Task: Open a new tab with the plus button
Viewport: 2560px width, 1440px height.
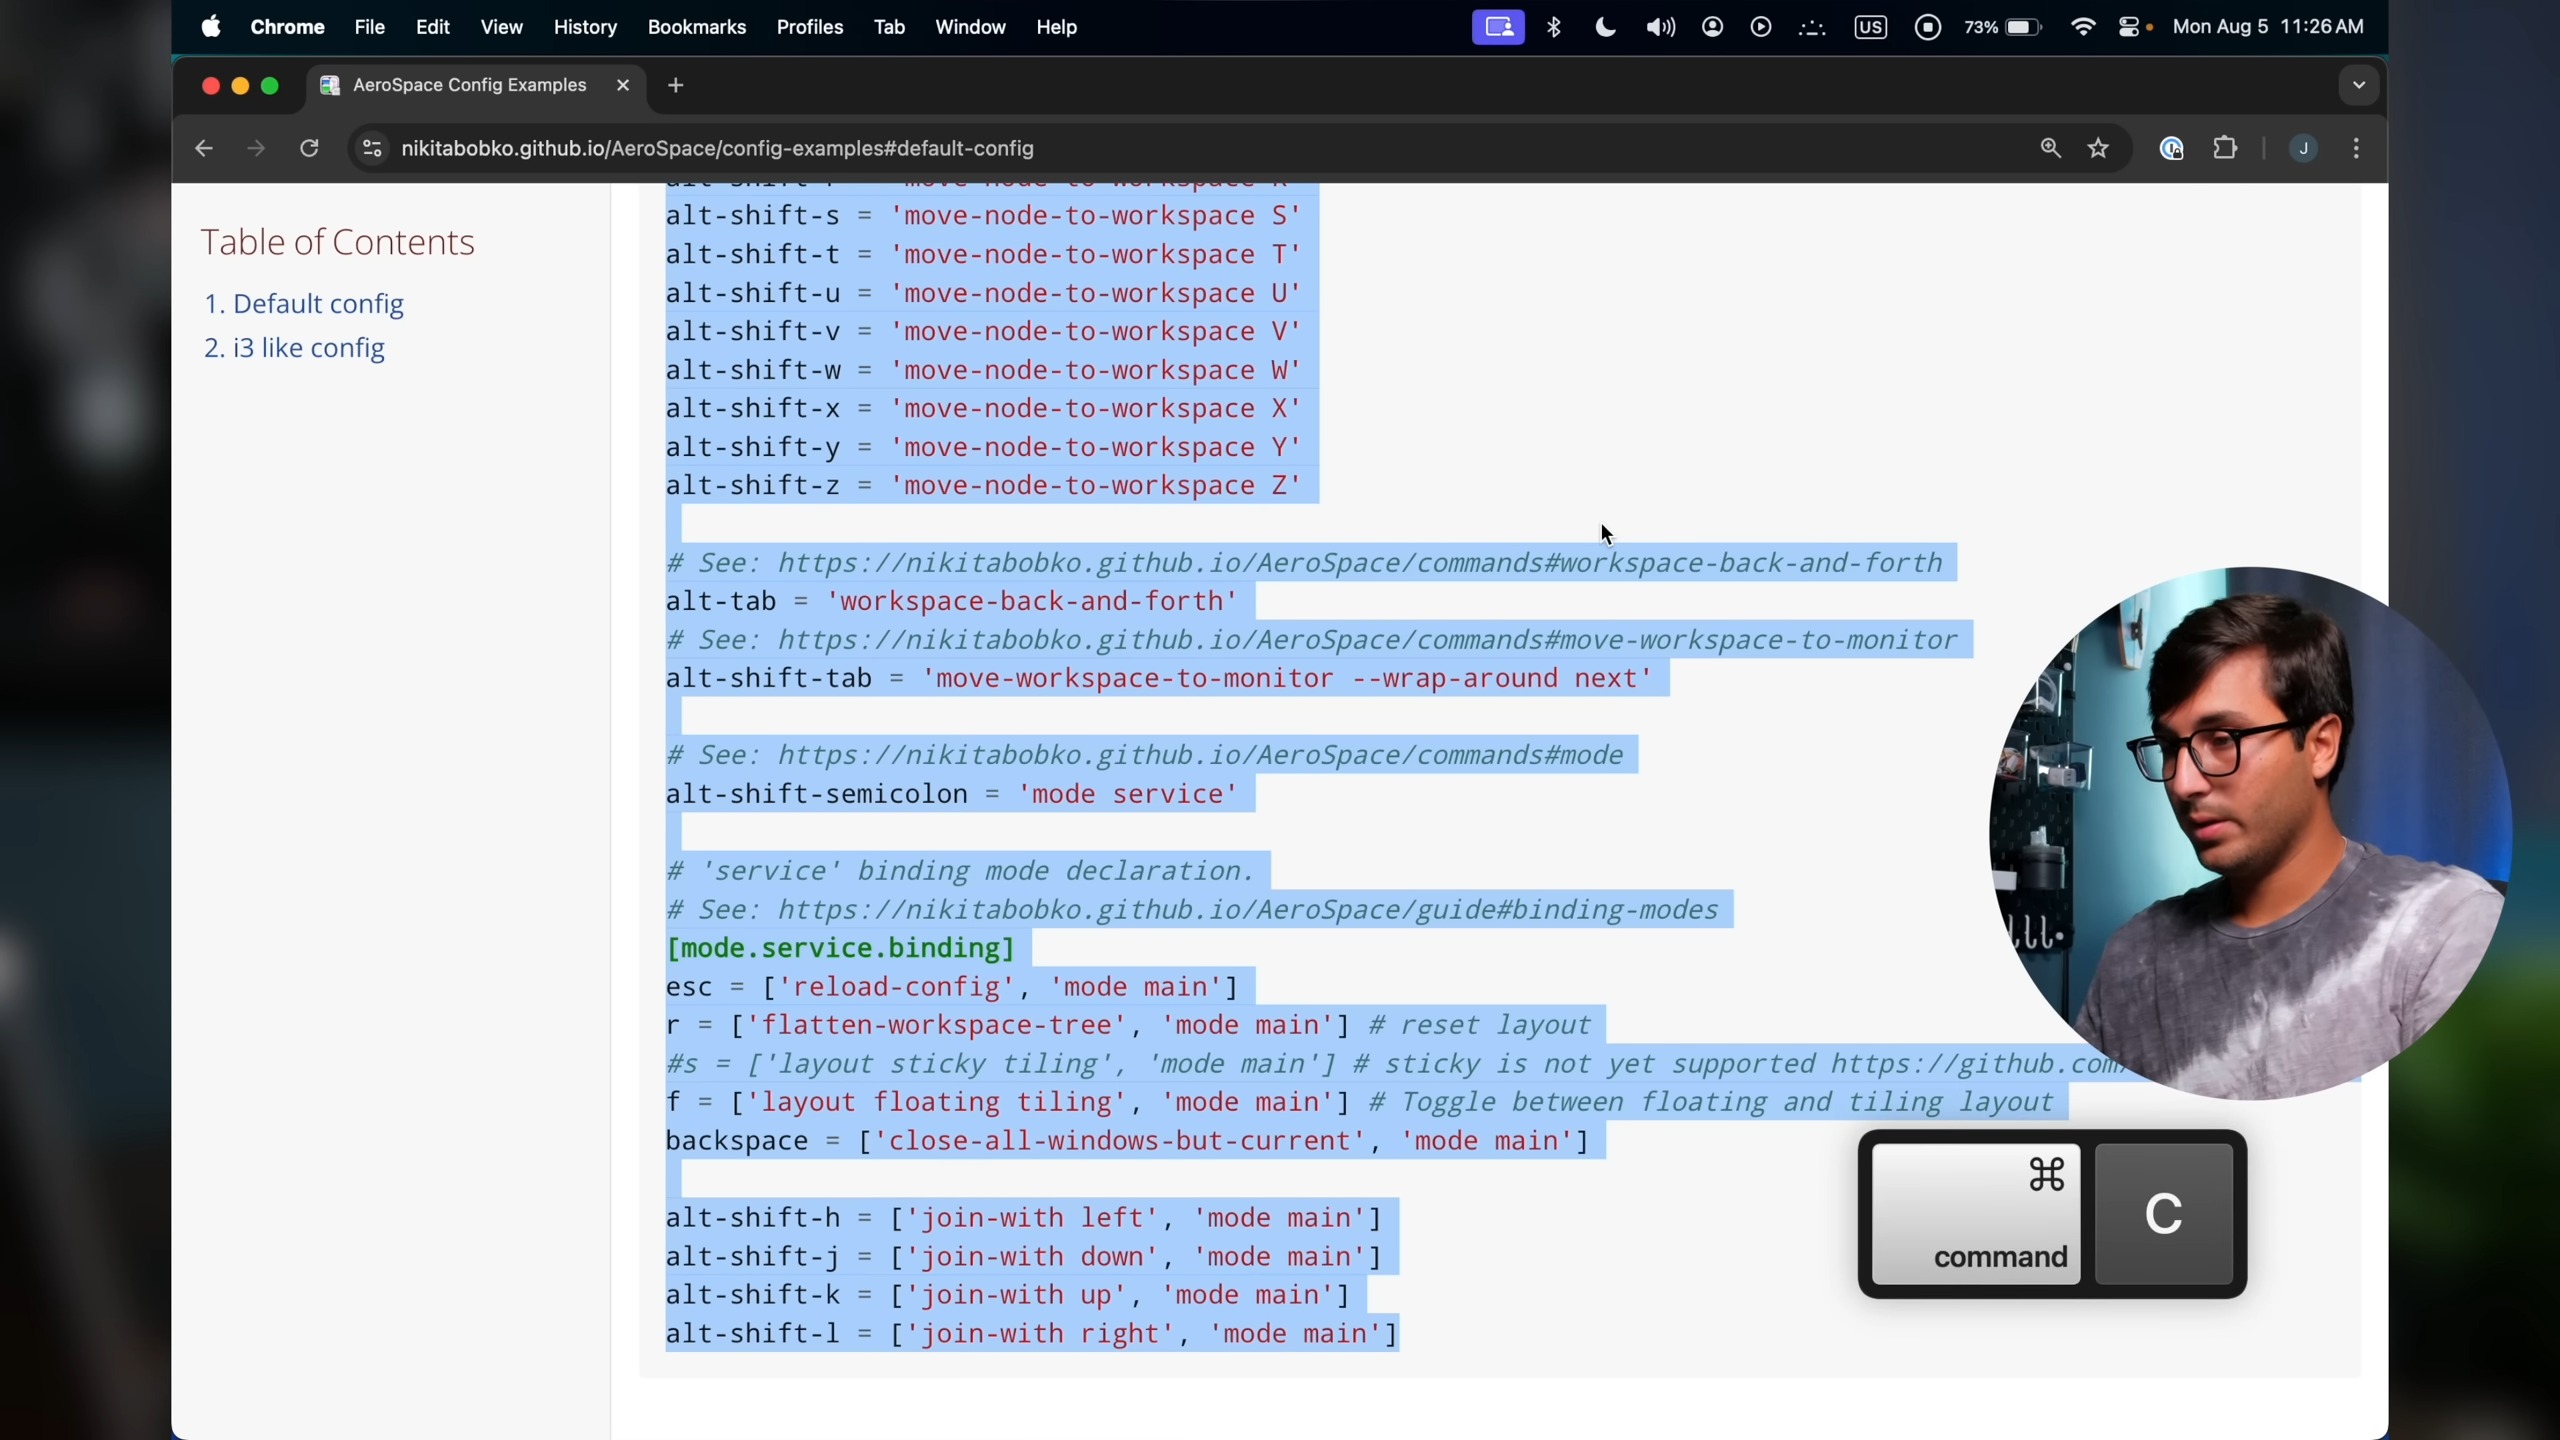Action: click(x=676, y=85)
